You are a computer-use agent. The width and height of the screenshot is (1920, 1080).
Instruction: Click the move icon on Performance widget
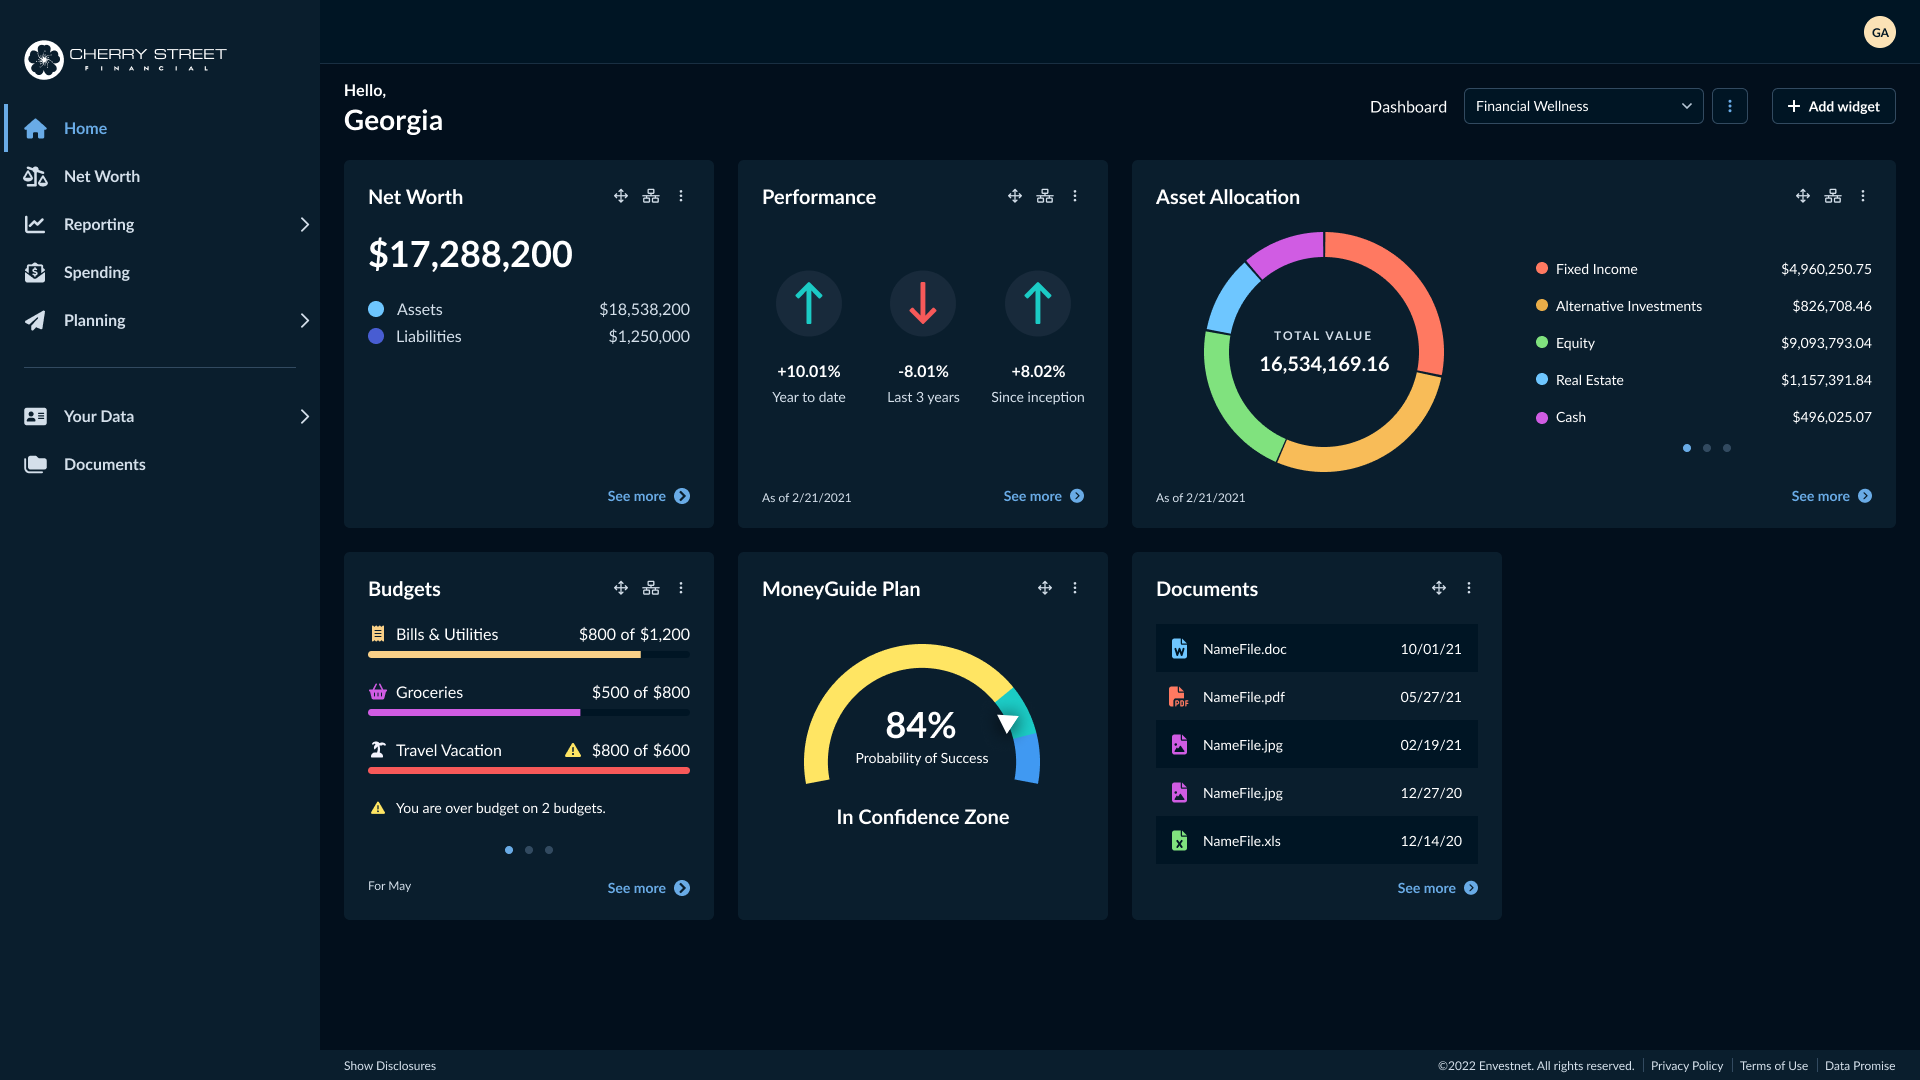coord(1015,196)
